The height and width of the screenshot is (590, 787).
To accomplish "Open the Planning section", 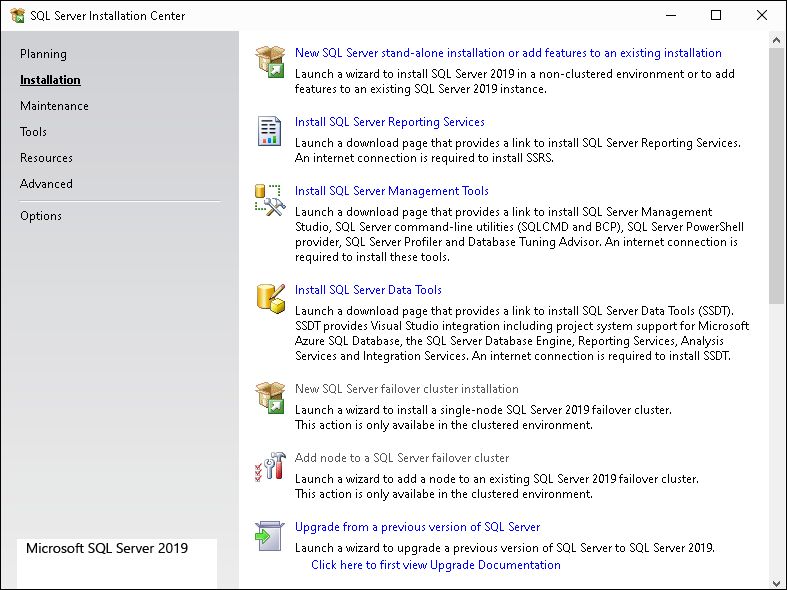I will point(43,54).
